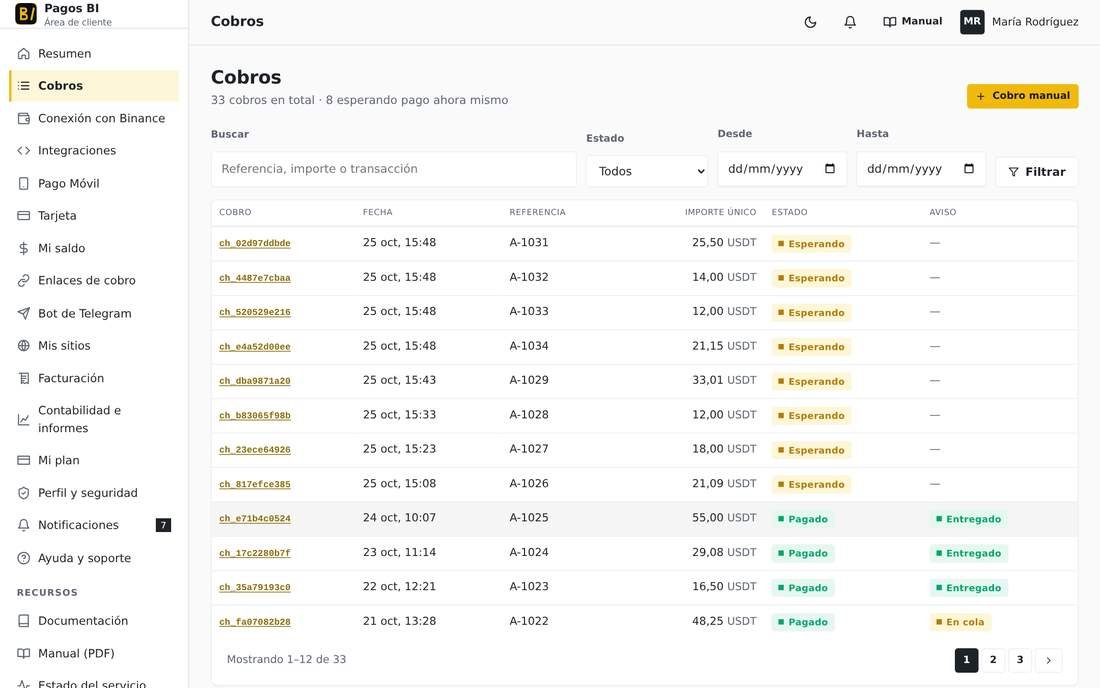
Task: Click the Desde date field
Action: 782,169
